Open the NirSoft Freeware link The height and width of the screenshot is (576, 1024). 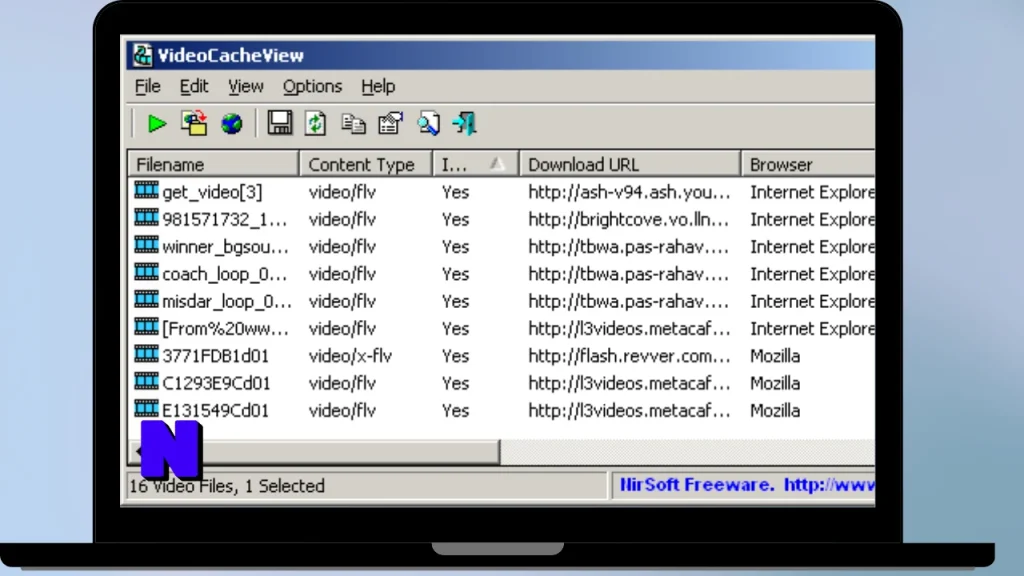(x=746, y=485)
